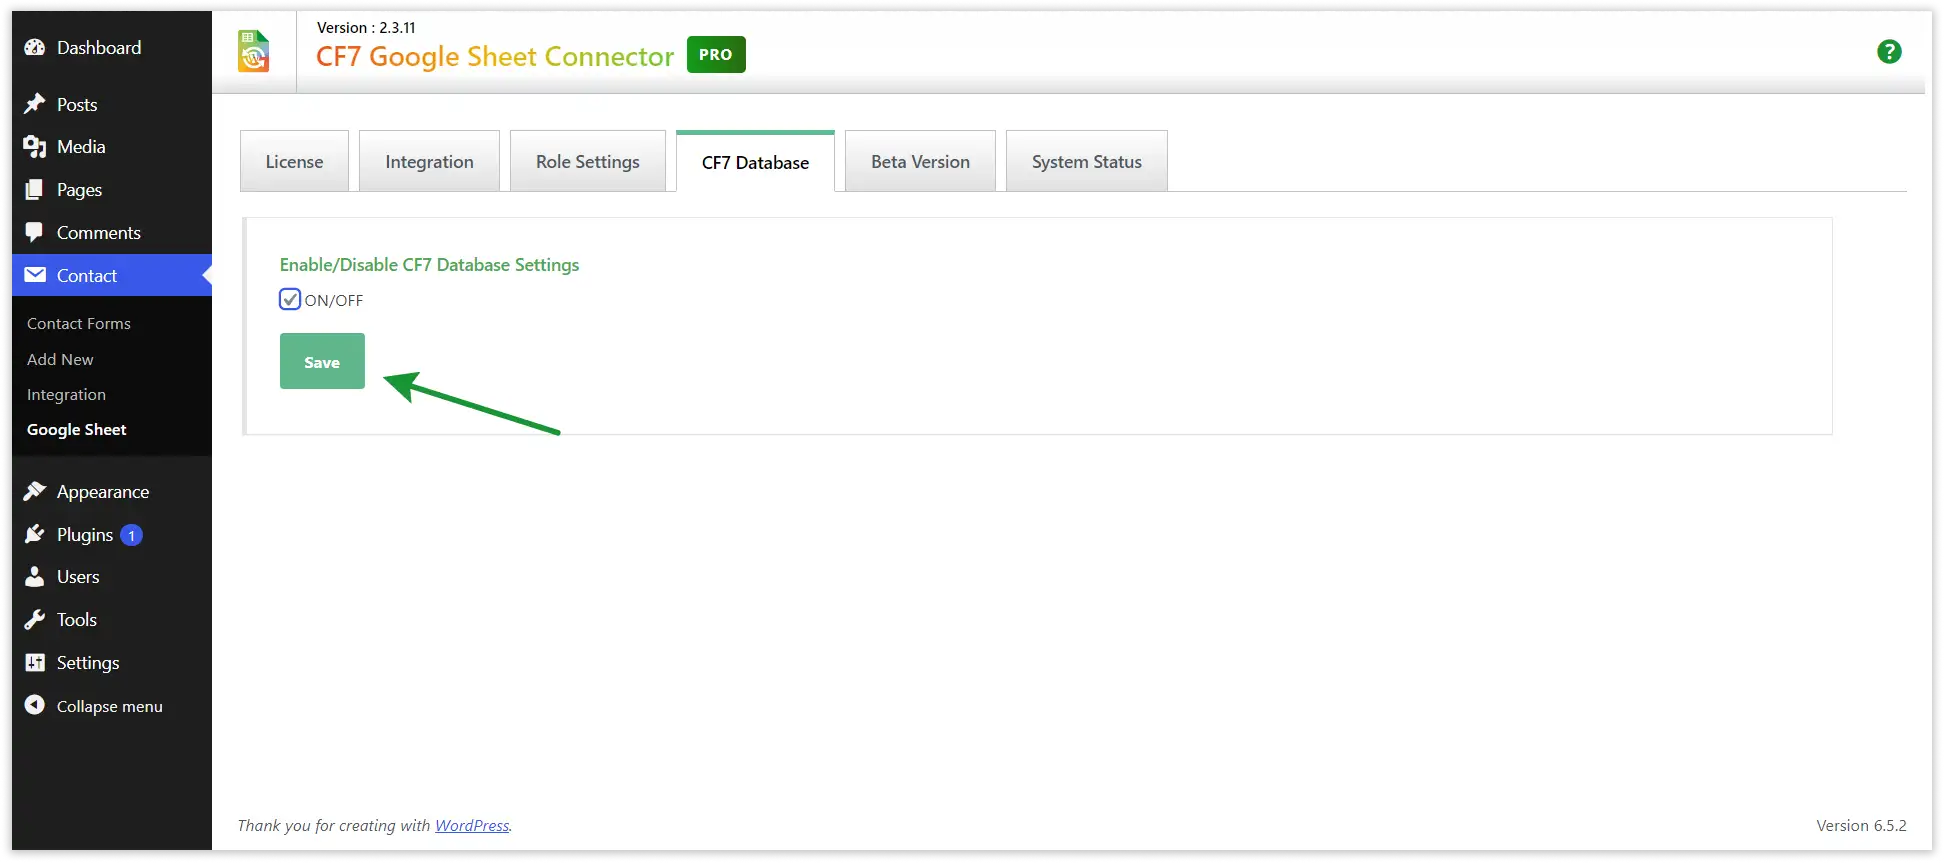1944x863 pixels.
Task: Click the green help question mark icon
Action: click(x=1888, y=52)
